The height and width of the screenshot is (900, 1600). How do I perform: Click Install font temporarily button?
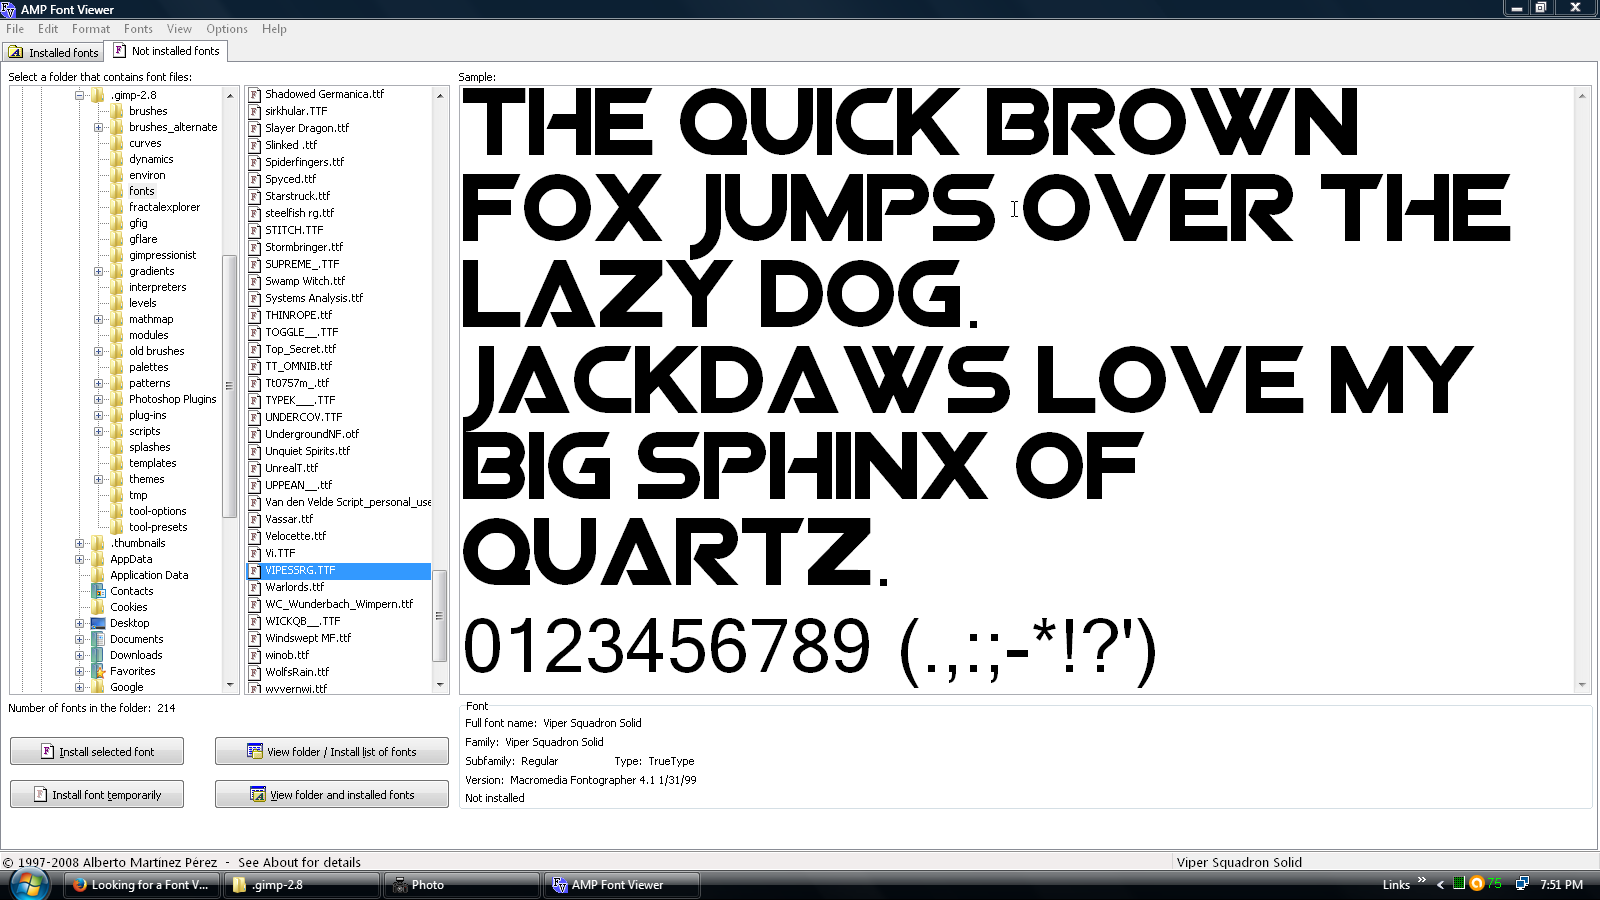click(x=97, y=794)
